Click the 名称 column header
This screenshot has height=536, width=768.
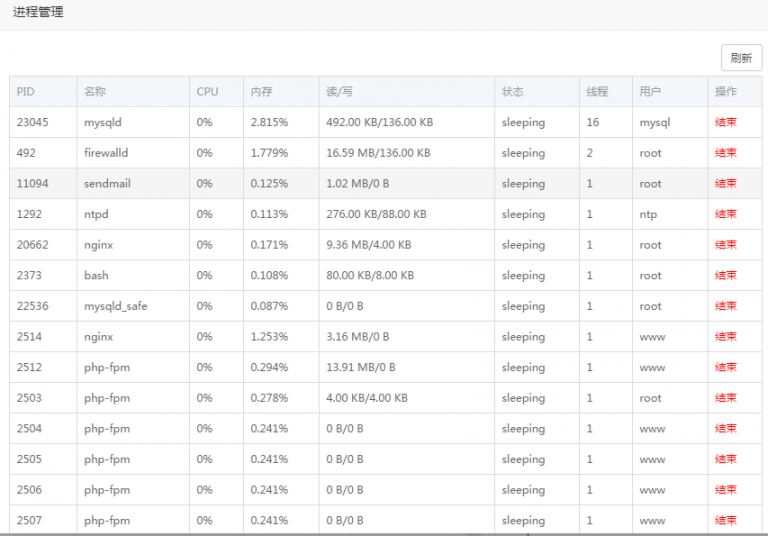click(x=133, y=92)
